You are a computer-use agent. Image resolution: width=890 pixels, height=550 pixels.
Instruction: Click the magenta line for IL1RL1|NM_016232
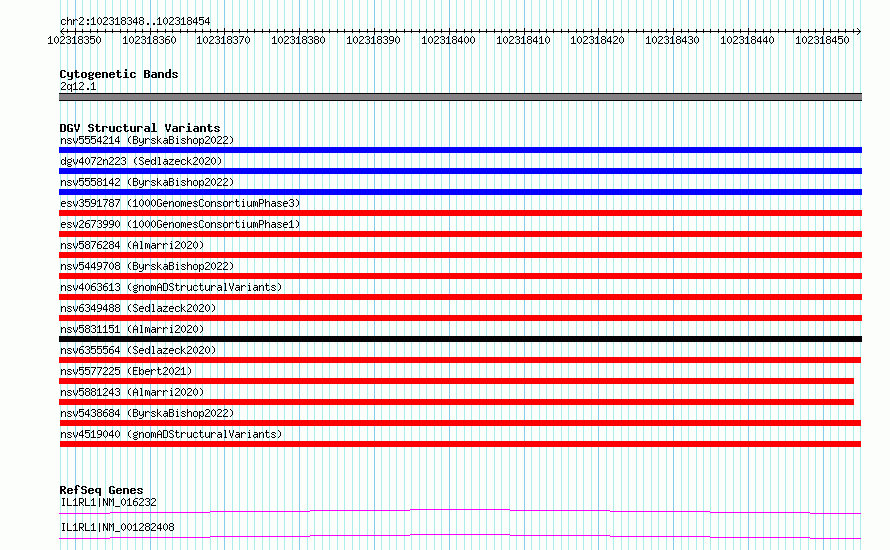point(460,511)
